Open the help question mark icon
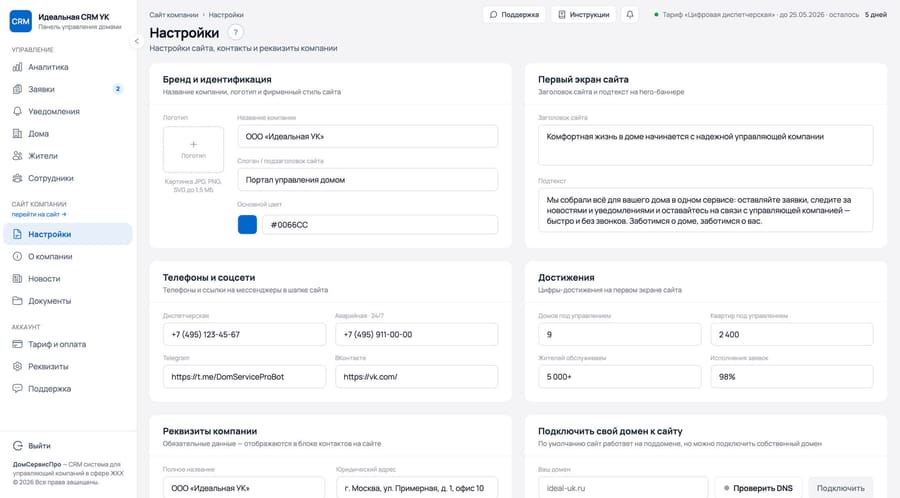Screen dimensions: 900x498 click(235, 33)
